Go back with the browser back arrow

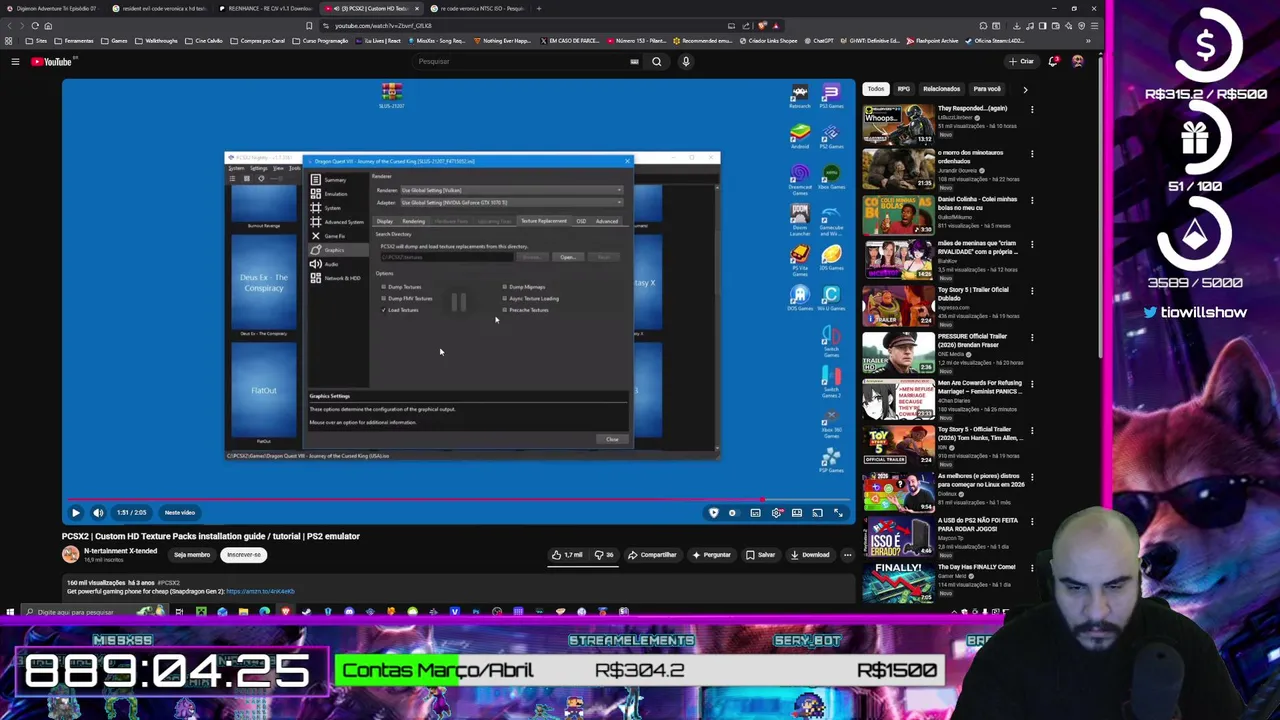8,26
